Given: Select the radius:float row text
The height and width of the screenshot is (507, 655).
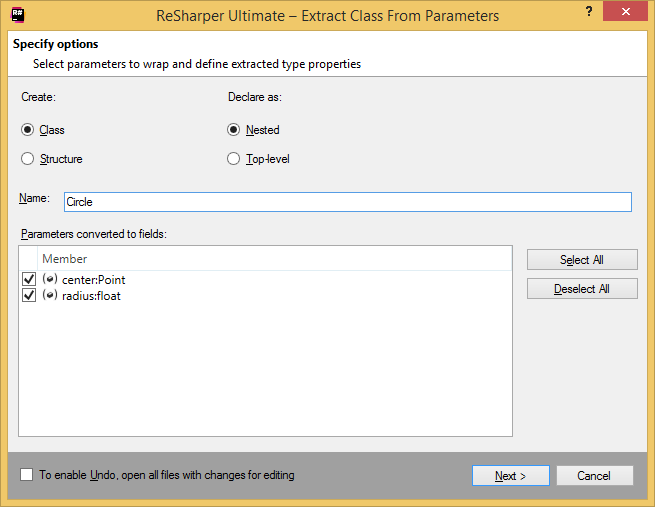Looking at the screenshot, I should [91, 296].
